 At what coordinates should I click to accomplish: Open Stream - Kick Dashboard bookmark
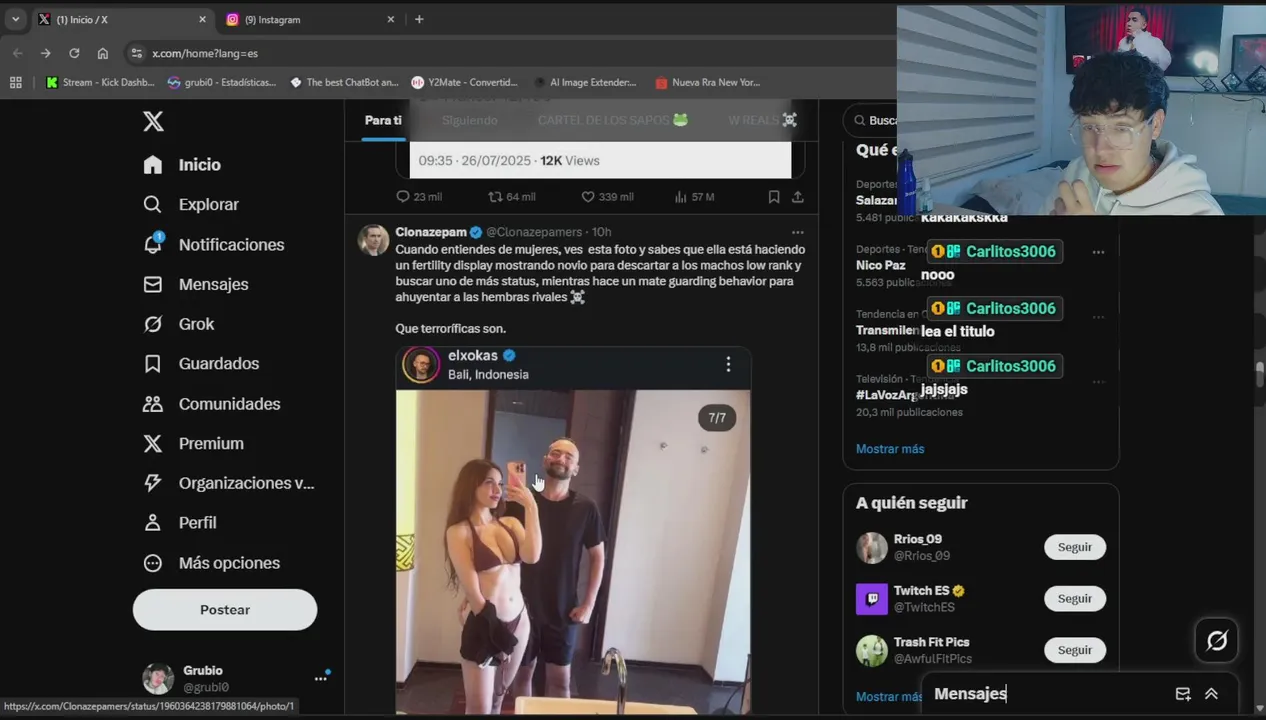coord(100,82)
